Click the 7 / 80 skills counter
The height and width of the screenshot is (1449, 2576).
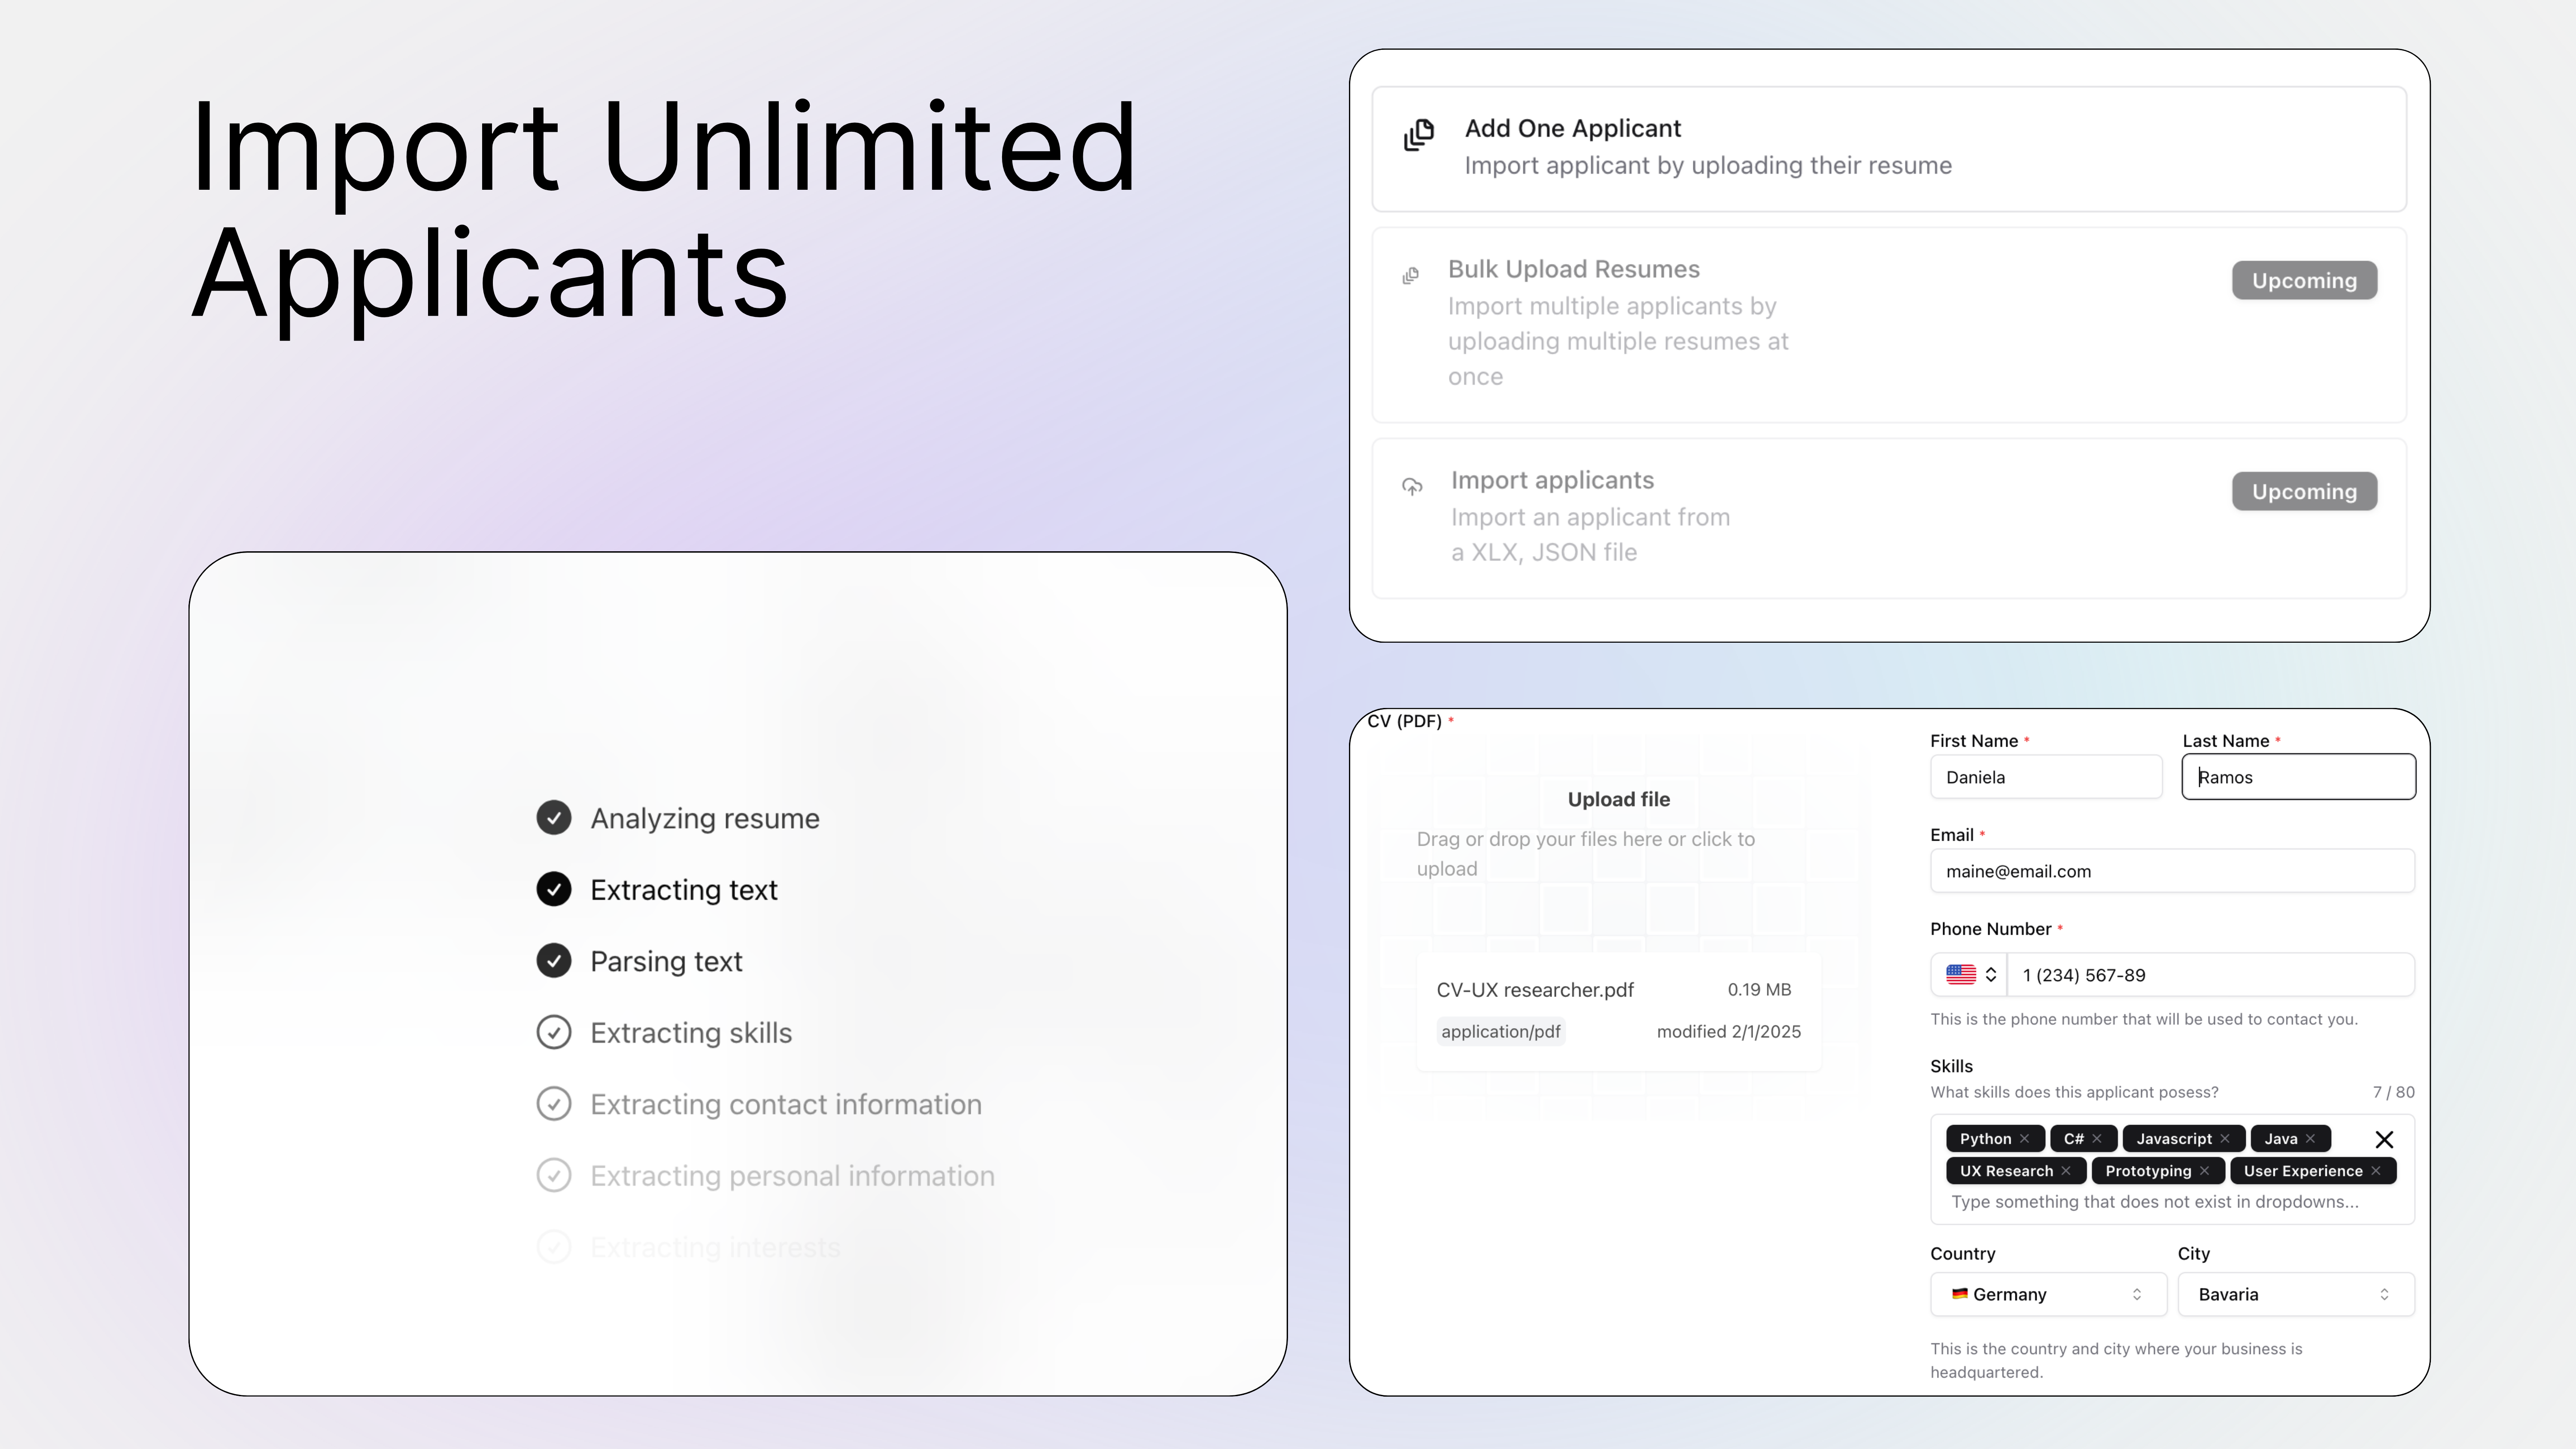pyautogui.click(x=2393, y=1092)
